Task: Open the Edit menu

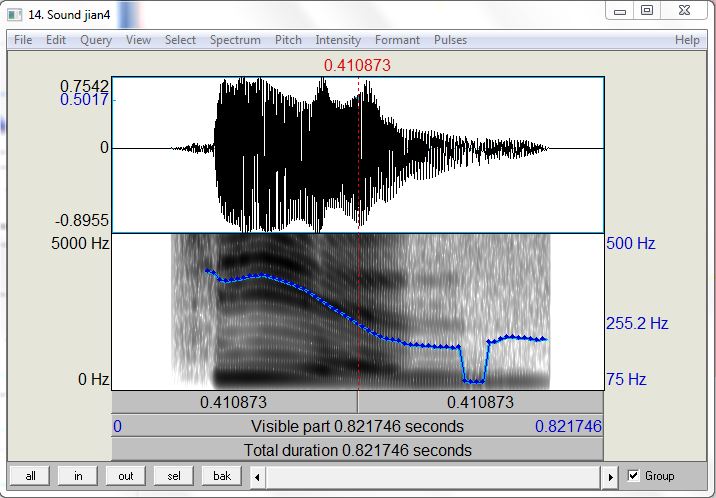Action: click(56, 40)
